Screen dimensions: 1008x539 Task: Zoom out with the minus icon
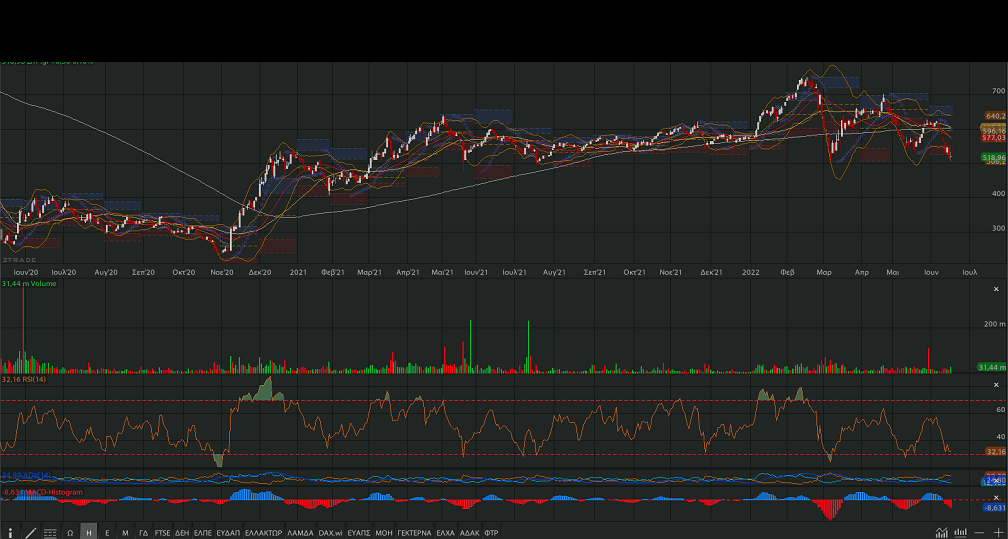pyautogui.click(x=979, y=532)
